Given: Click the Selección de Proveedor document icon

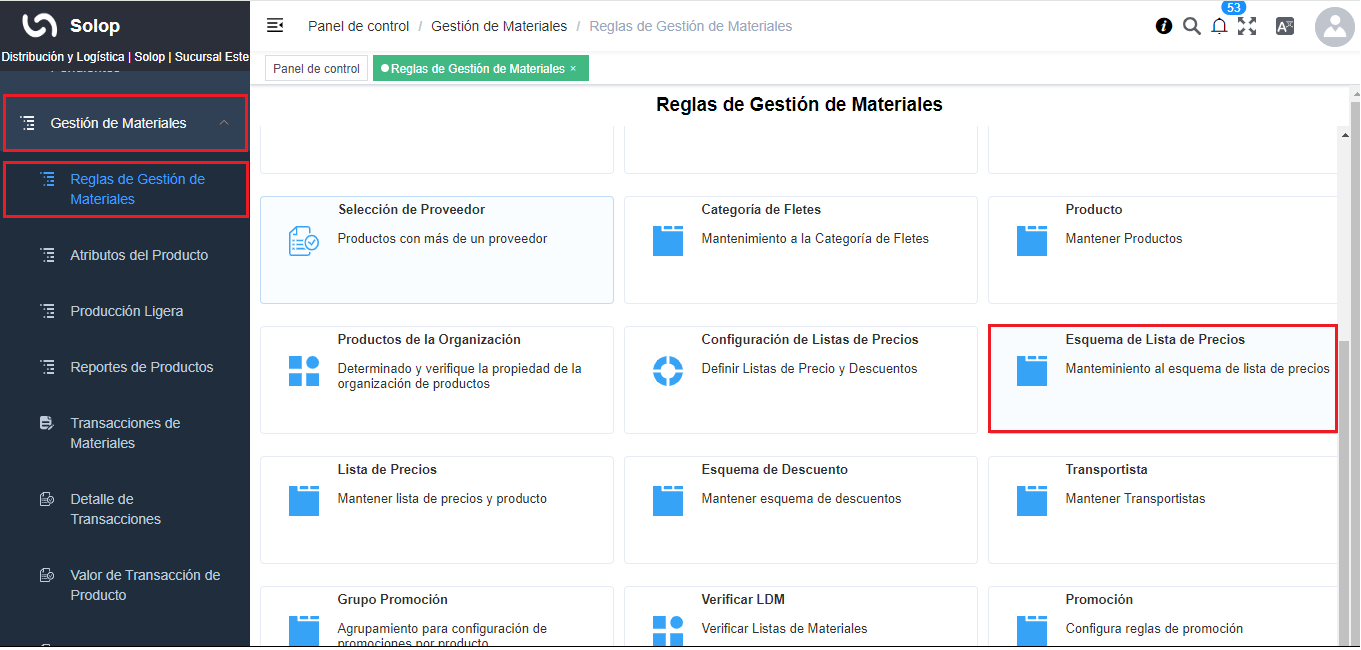Looking at the screenshot, I should (x=303, y=240).
